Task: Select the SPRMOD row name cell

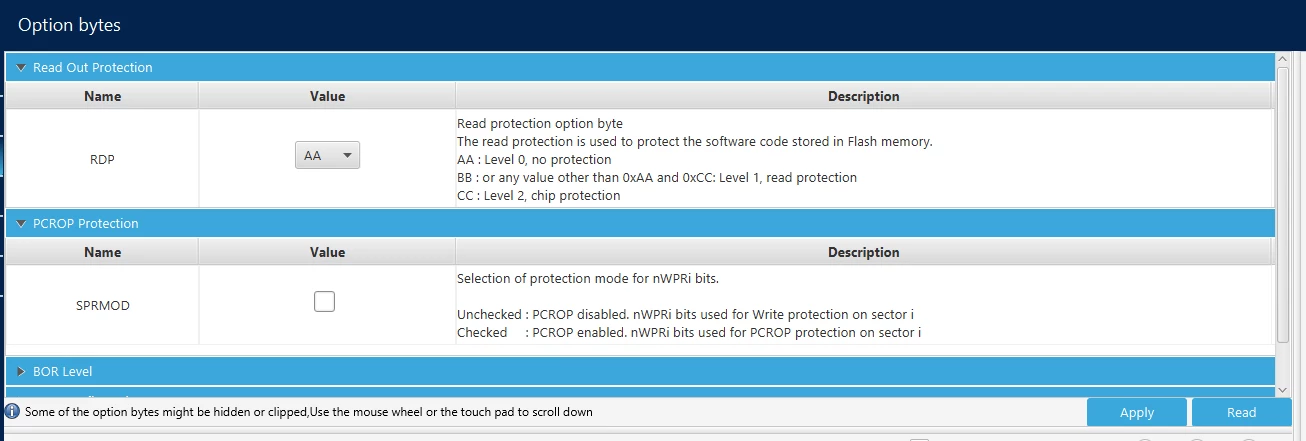Action: [102, 305]
